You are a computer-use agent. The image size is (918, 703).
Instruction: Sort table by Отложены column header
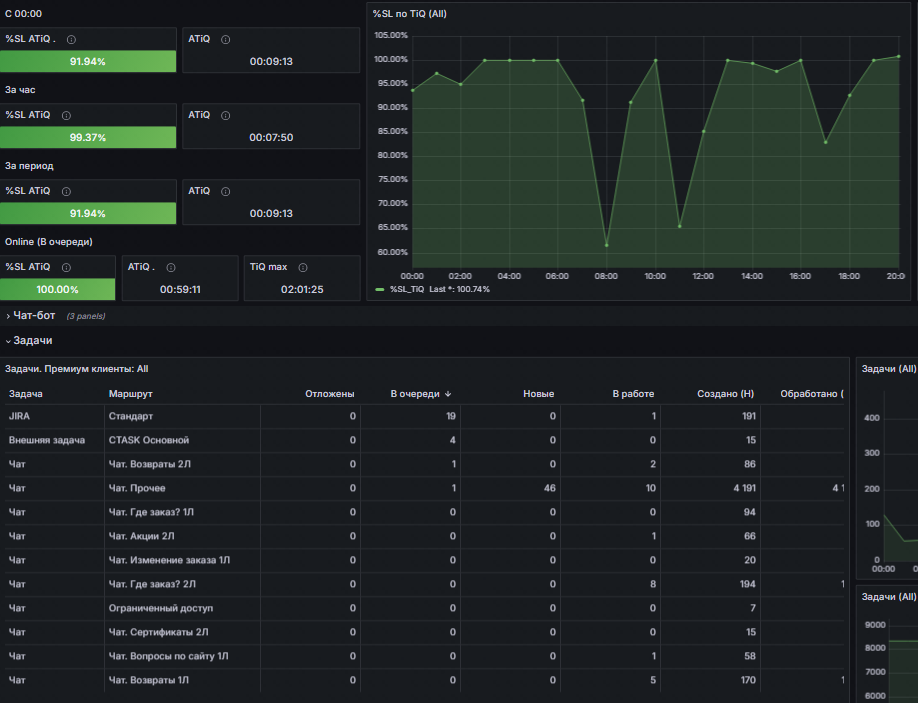[x=330, y=394]
